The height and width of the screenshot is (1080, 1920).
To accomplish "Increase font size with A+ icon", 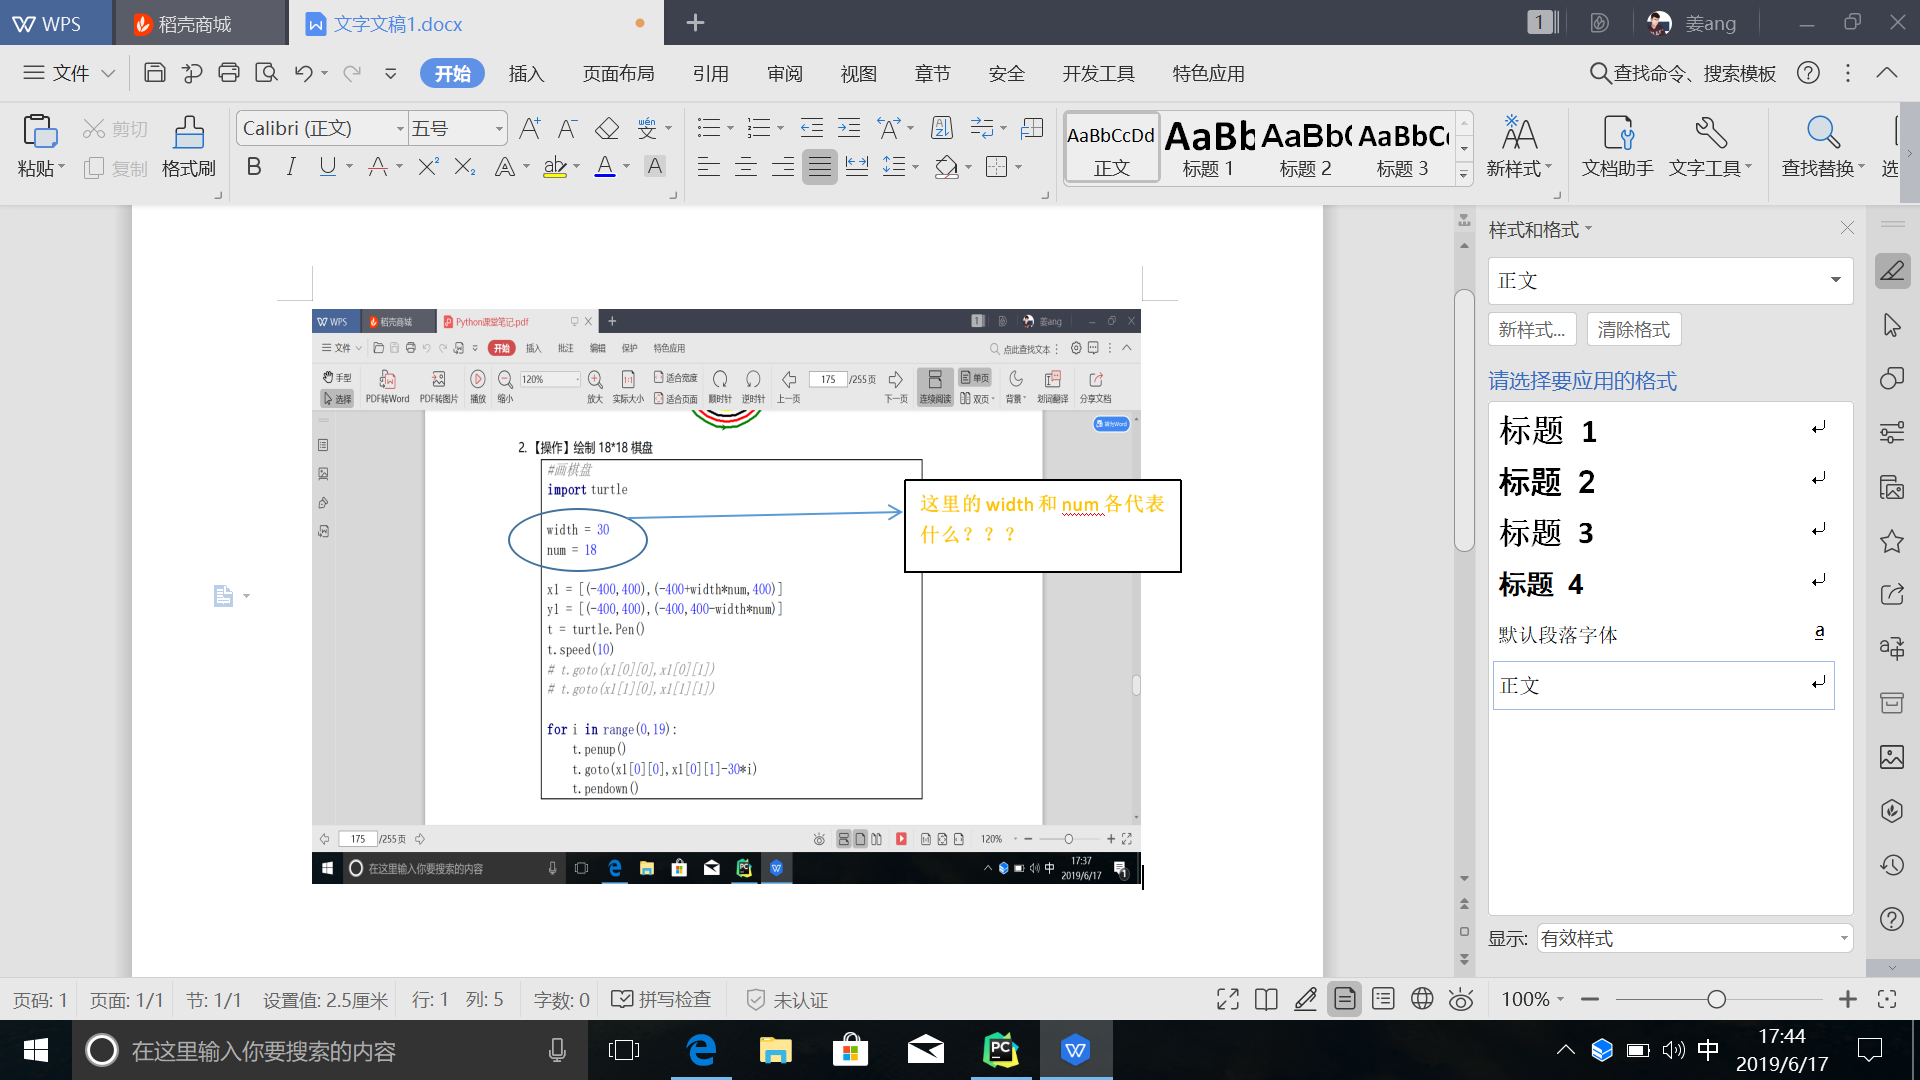I will pyautogui.click(x=530, y=128).
